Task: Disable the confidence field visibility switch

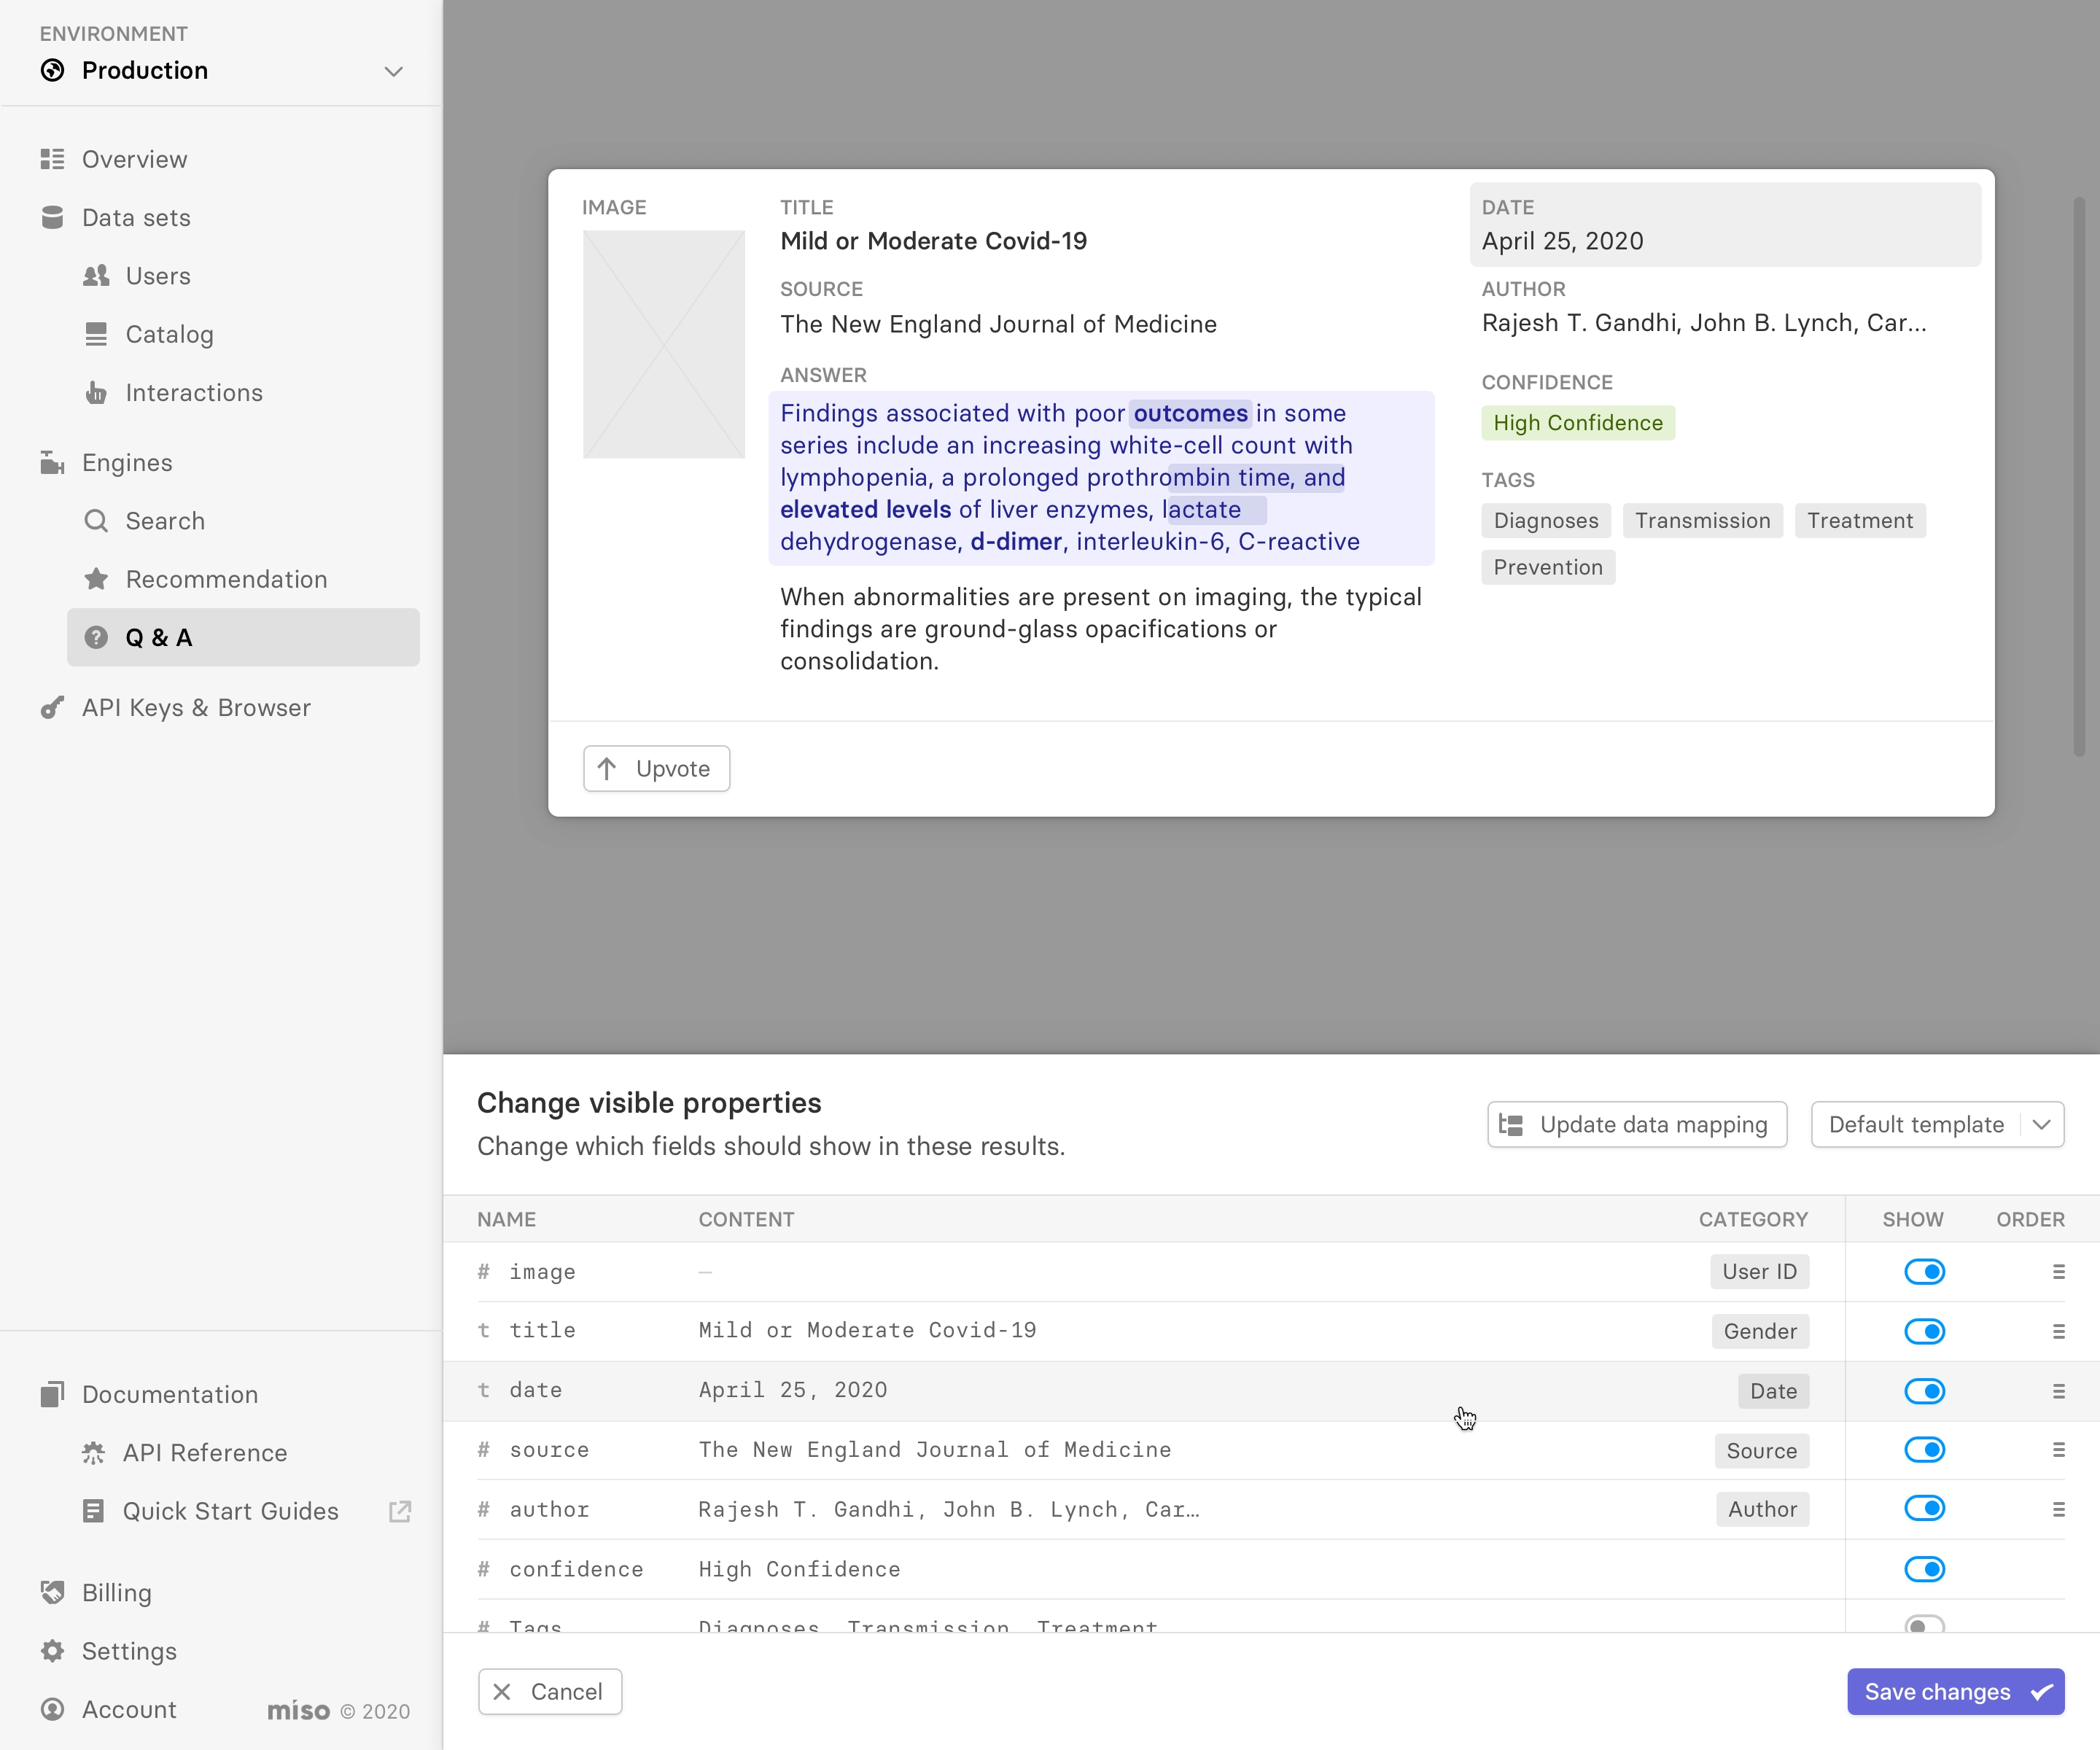Action: click(1924, 1569)
